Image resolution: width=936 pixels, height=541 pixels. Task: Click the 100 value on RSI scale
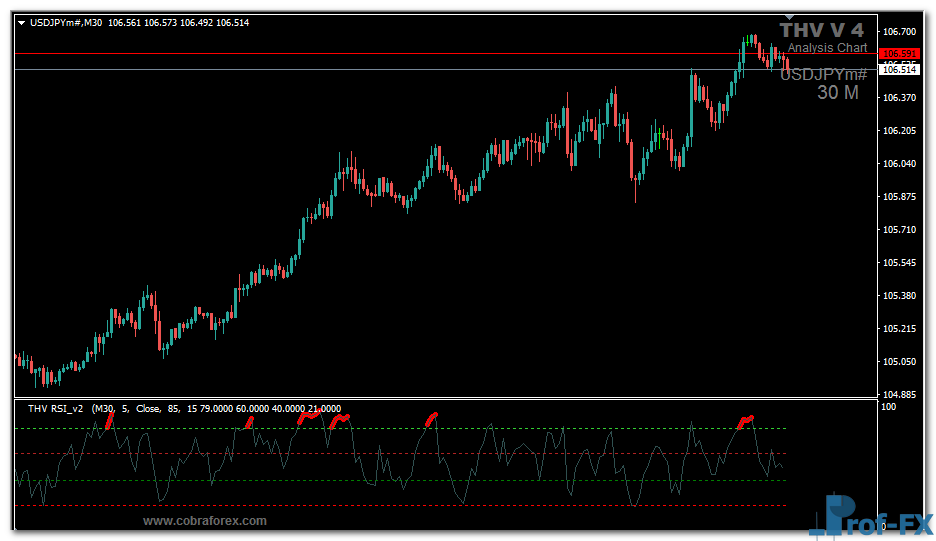[888, 407]
